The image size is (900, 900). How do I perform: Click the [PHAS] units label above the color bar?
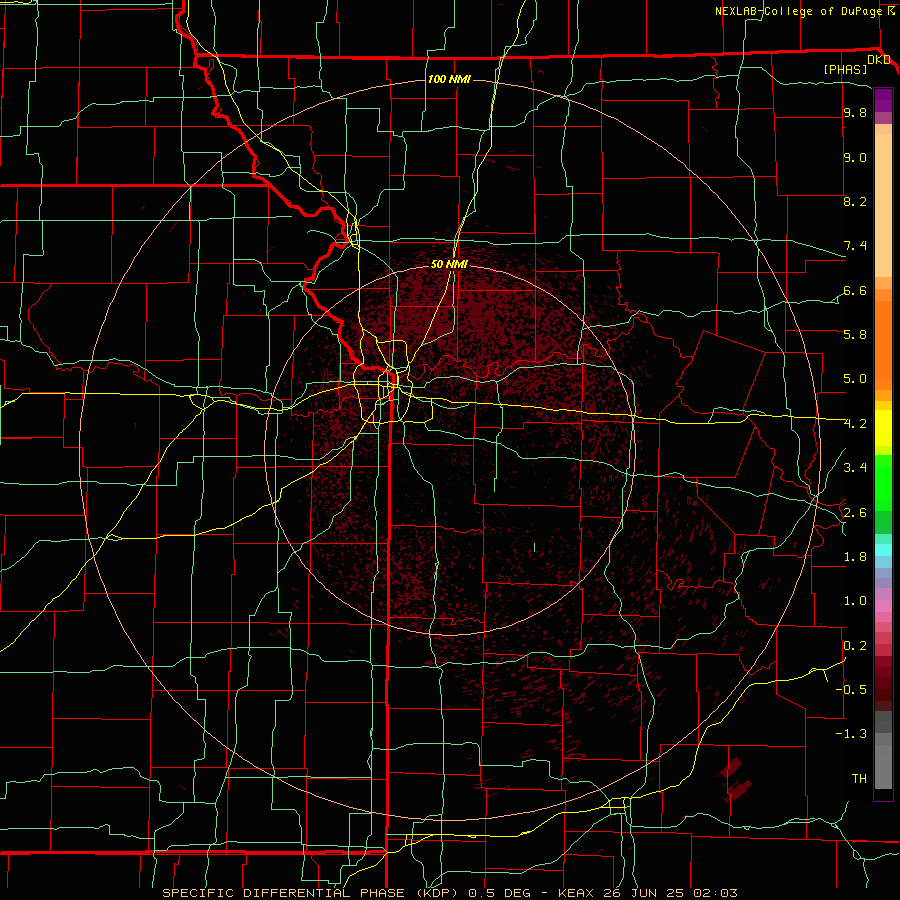coord(845,69)
